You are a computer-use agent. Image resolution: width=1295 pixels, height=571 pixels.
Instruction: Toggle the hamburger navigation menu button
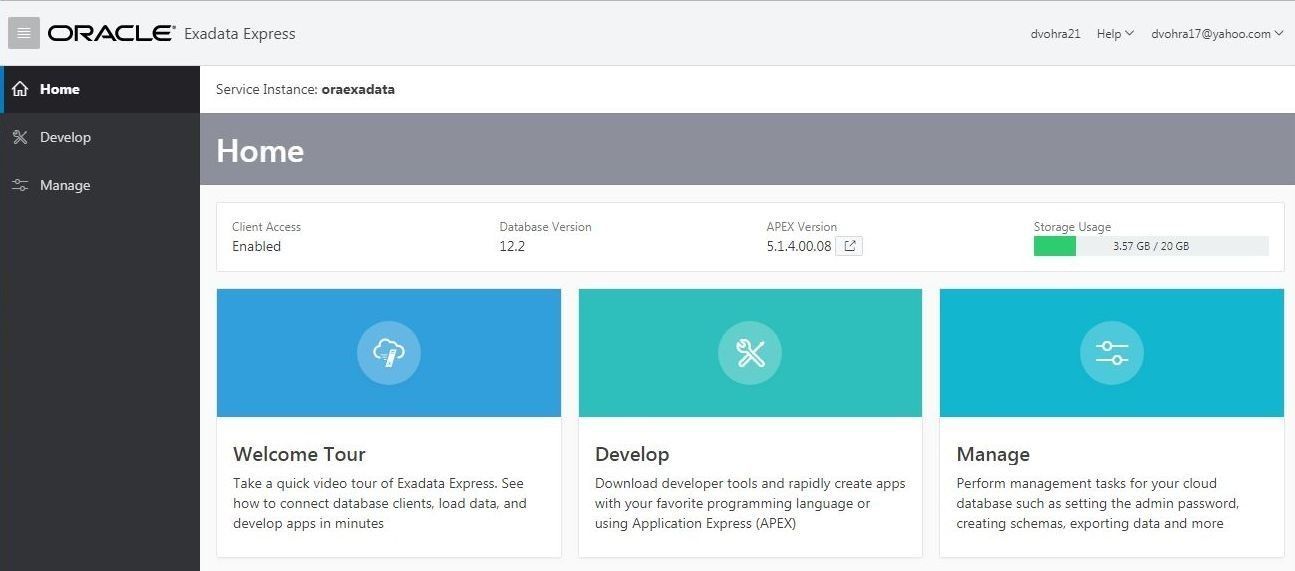(24, 33)
